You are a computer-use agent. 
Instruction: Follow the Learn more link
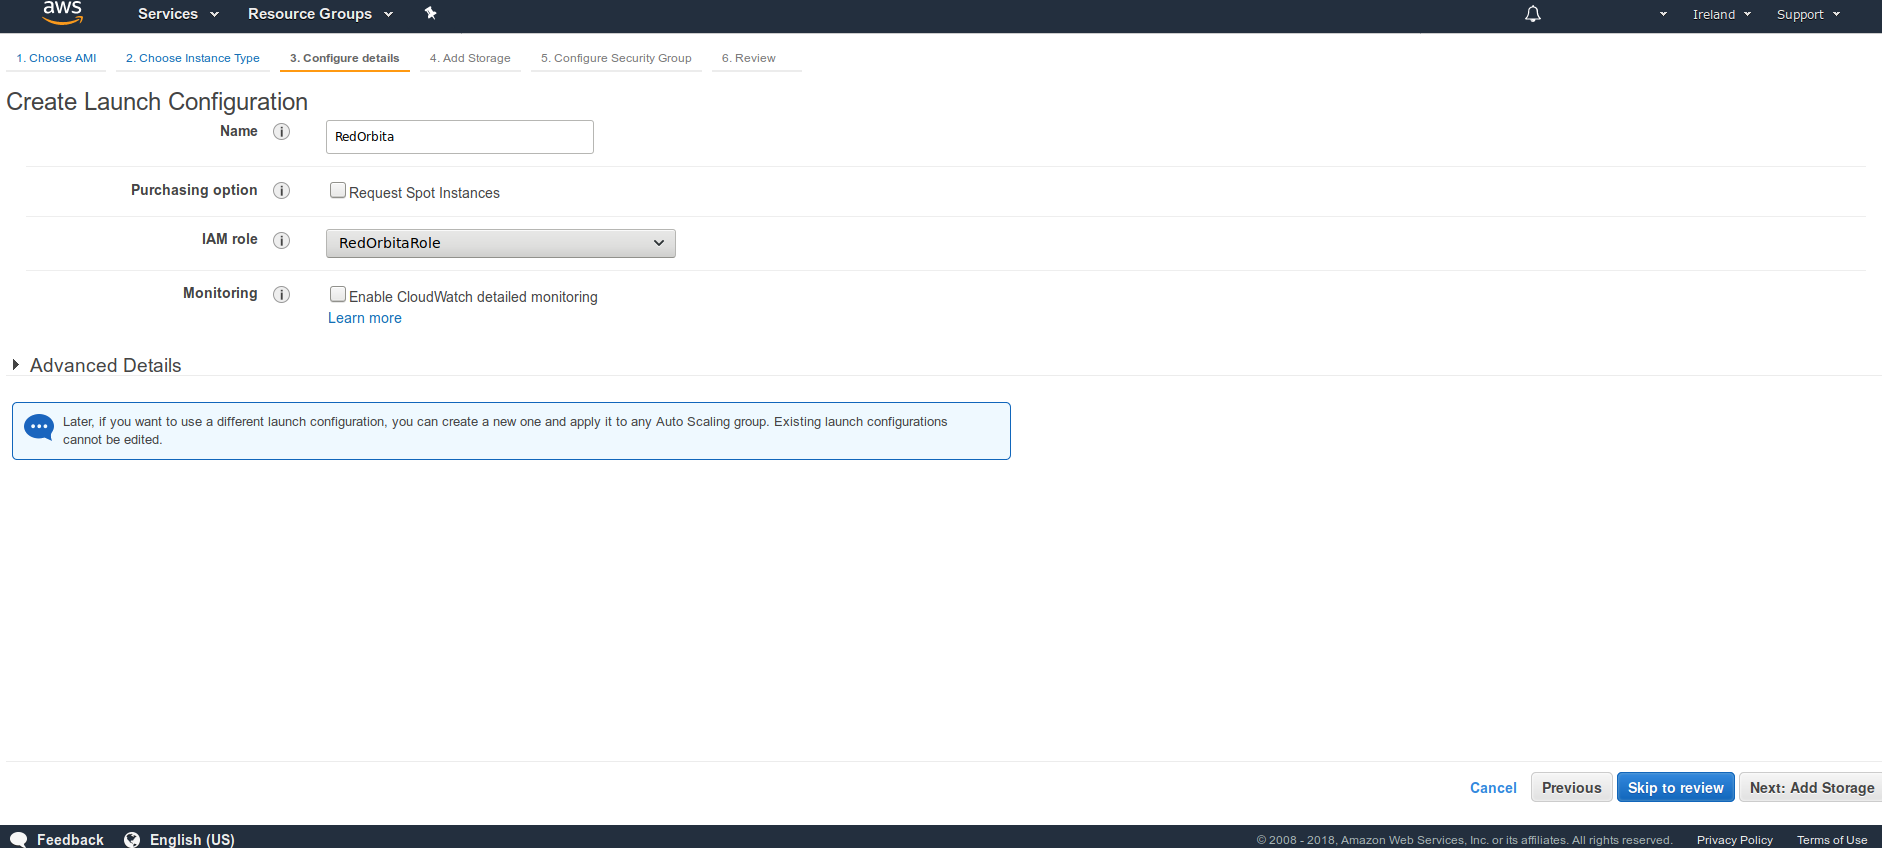pyautogui.click(x=365, y=318)
